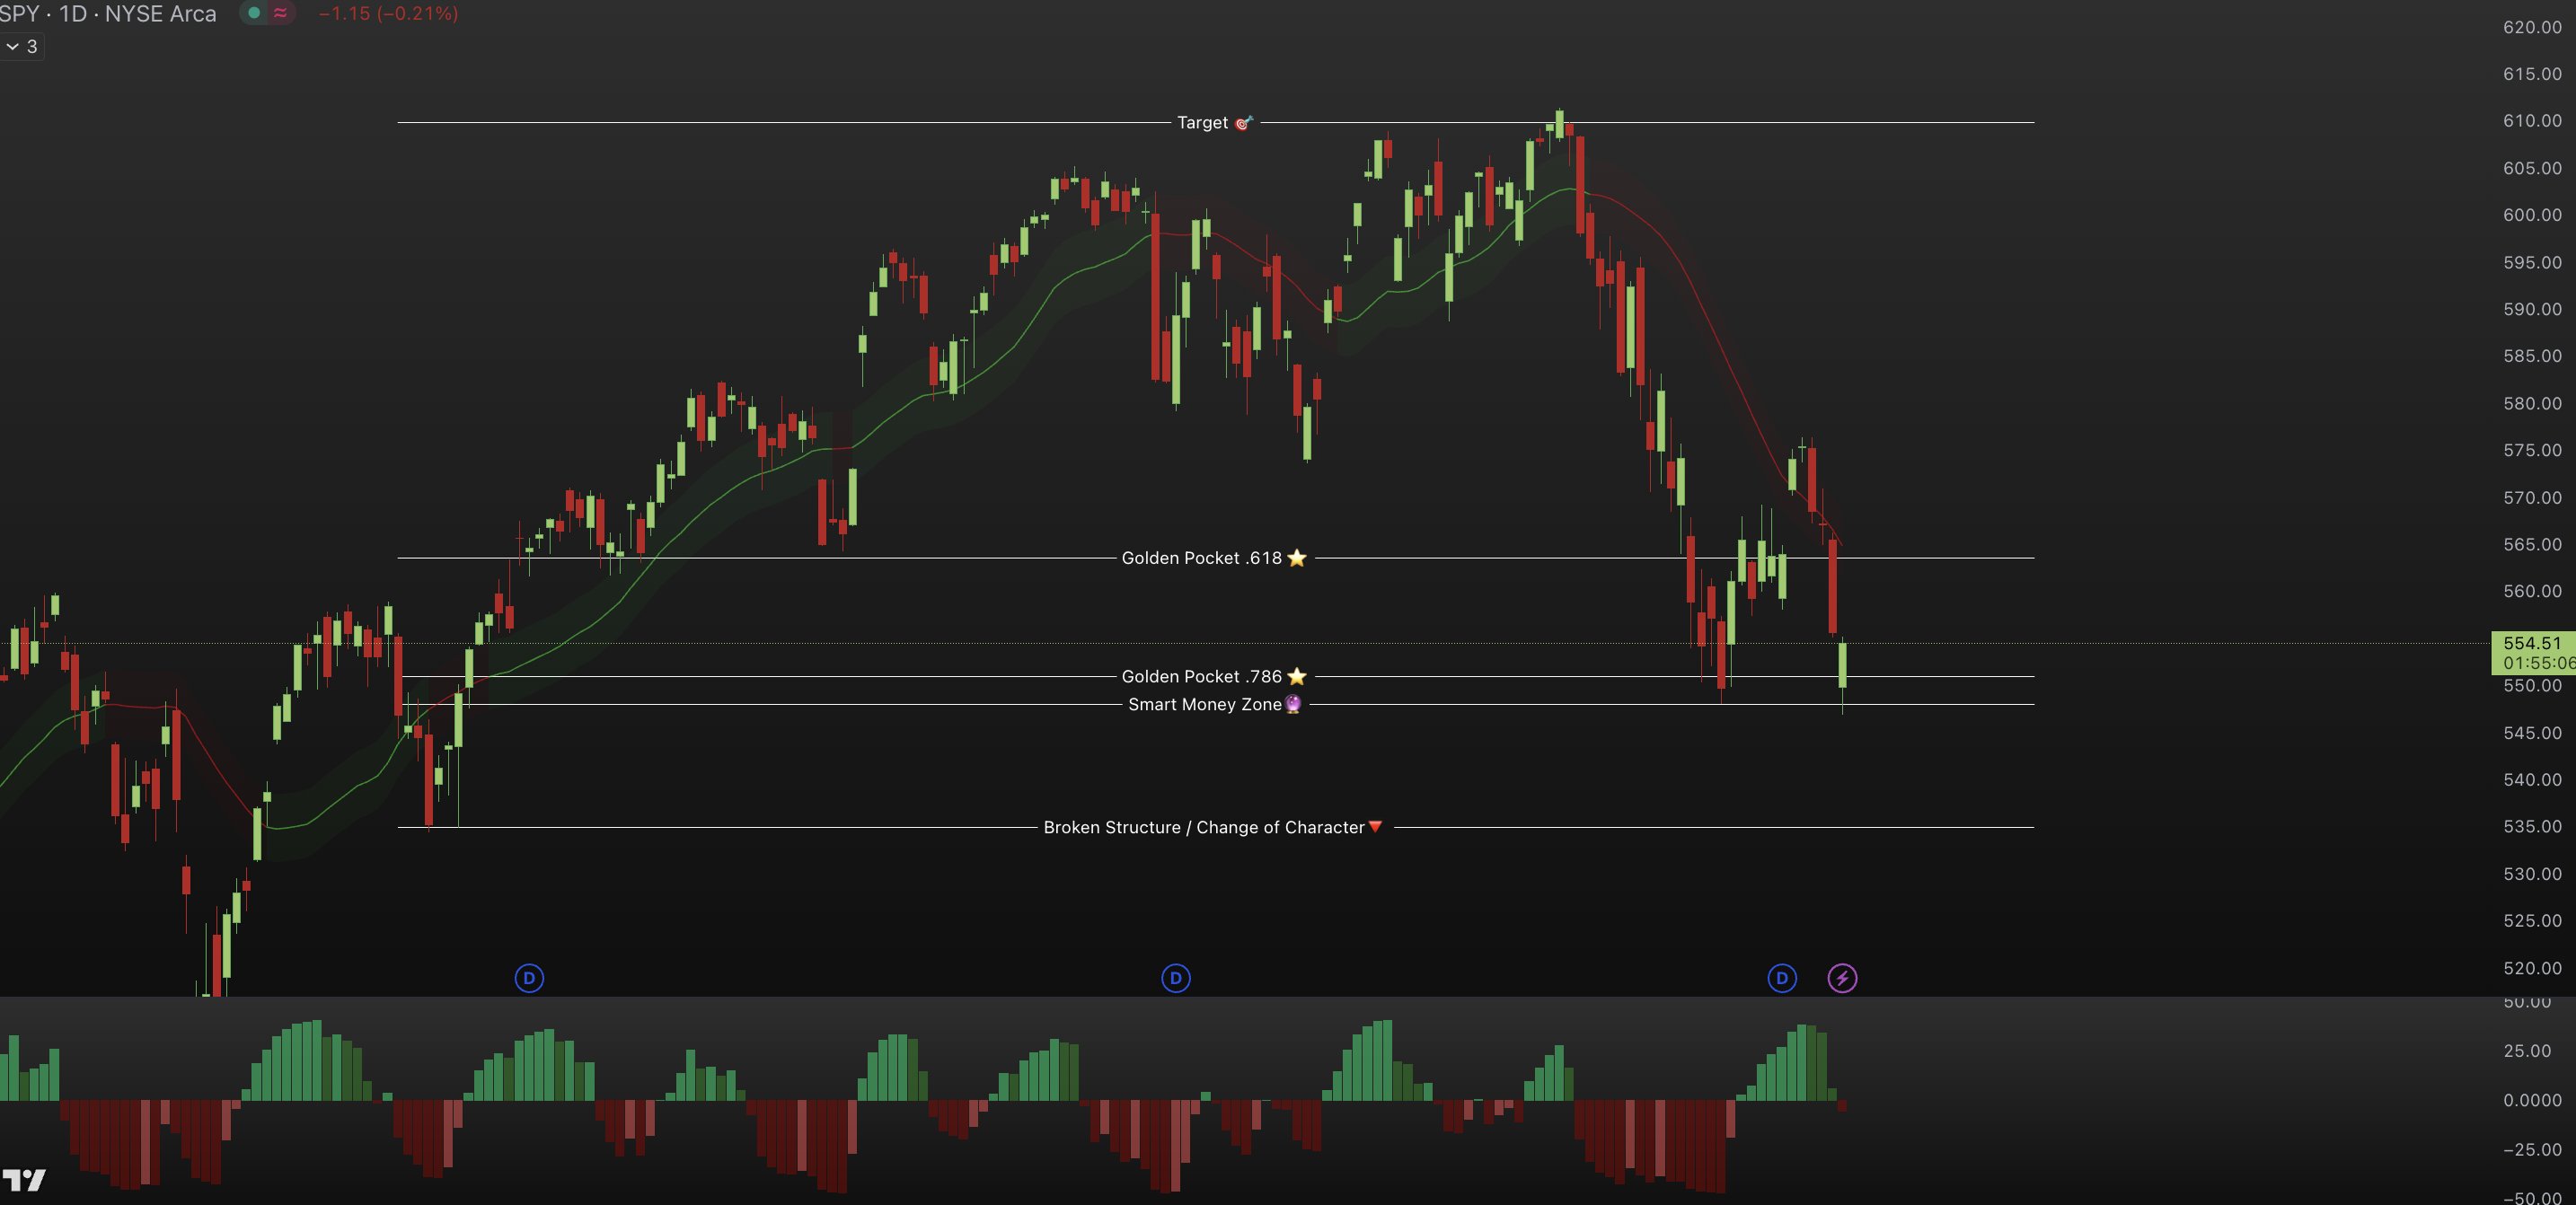Click the leftmost dividend D marker
Screen dimensions: 2576x1205
pos(529,978)
